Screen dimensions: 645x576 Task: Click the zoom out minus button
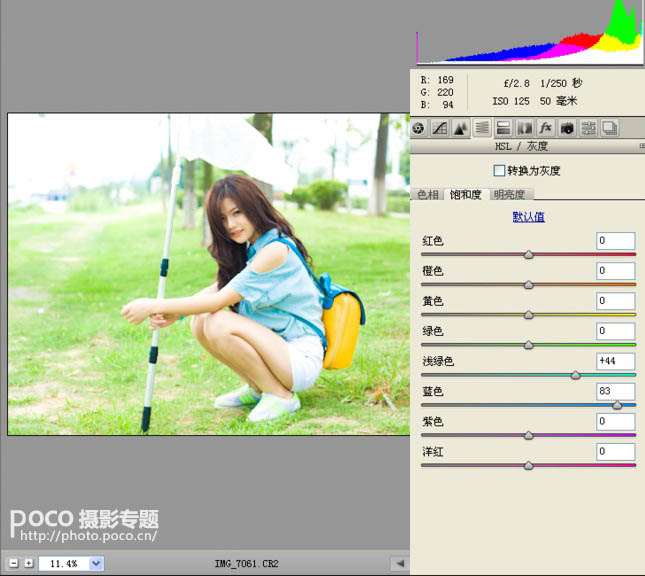pos(14,564)
